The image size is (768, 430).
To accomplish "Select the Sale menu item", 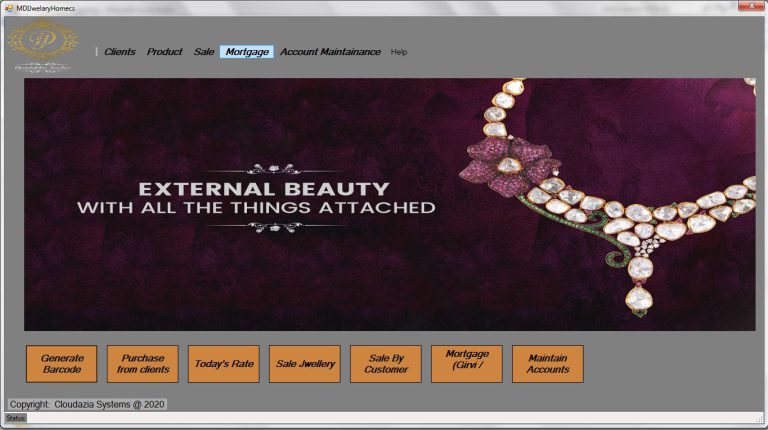I will 204,52.
